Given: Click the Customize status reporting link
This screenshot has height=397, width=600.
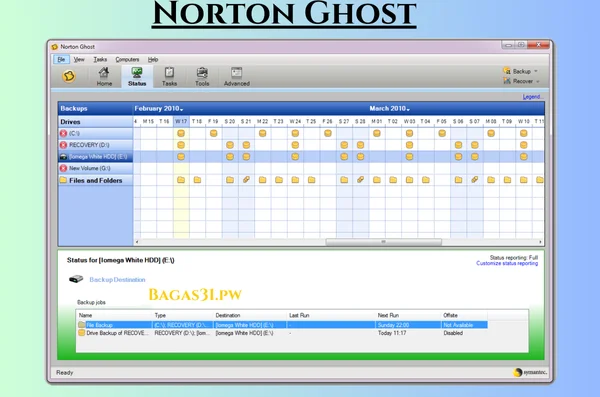Looking at the screenshot, I should [x=507, y=263].
